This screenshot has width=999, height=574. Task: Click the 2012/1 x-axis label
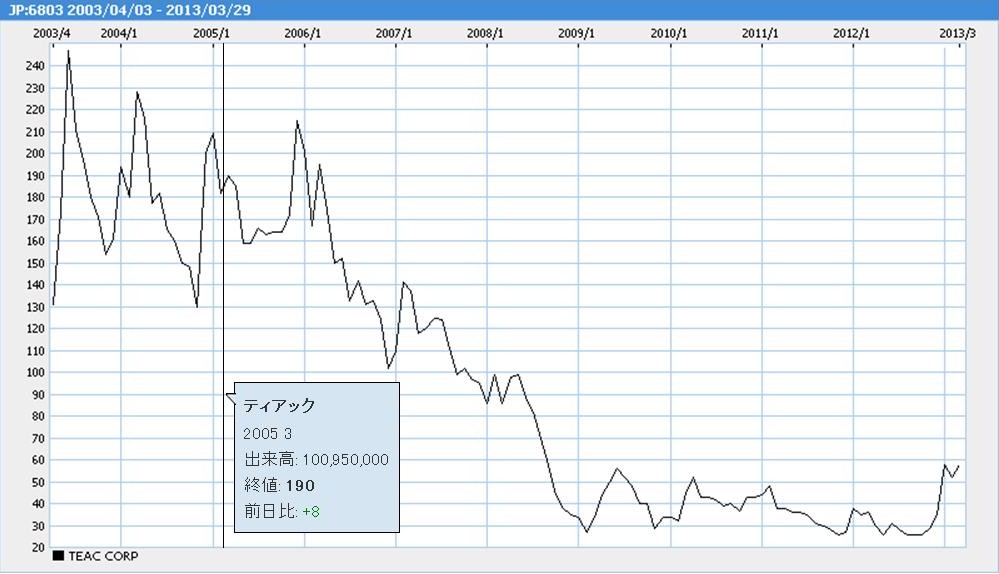851,34
